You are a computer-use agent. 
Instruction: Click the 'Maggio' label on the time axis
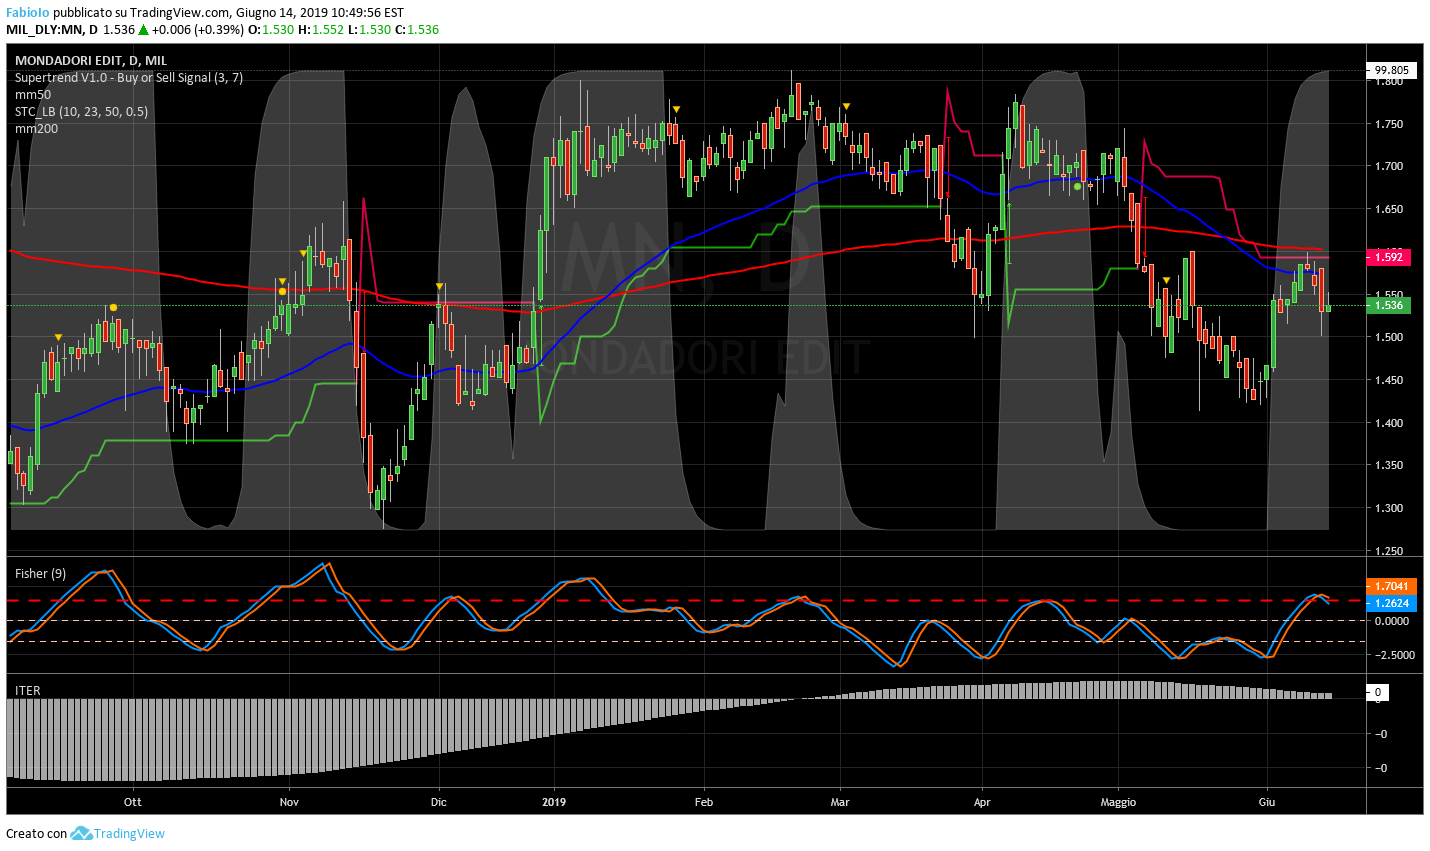(x=1118, y=802)
